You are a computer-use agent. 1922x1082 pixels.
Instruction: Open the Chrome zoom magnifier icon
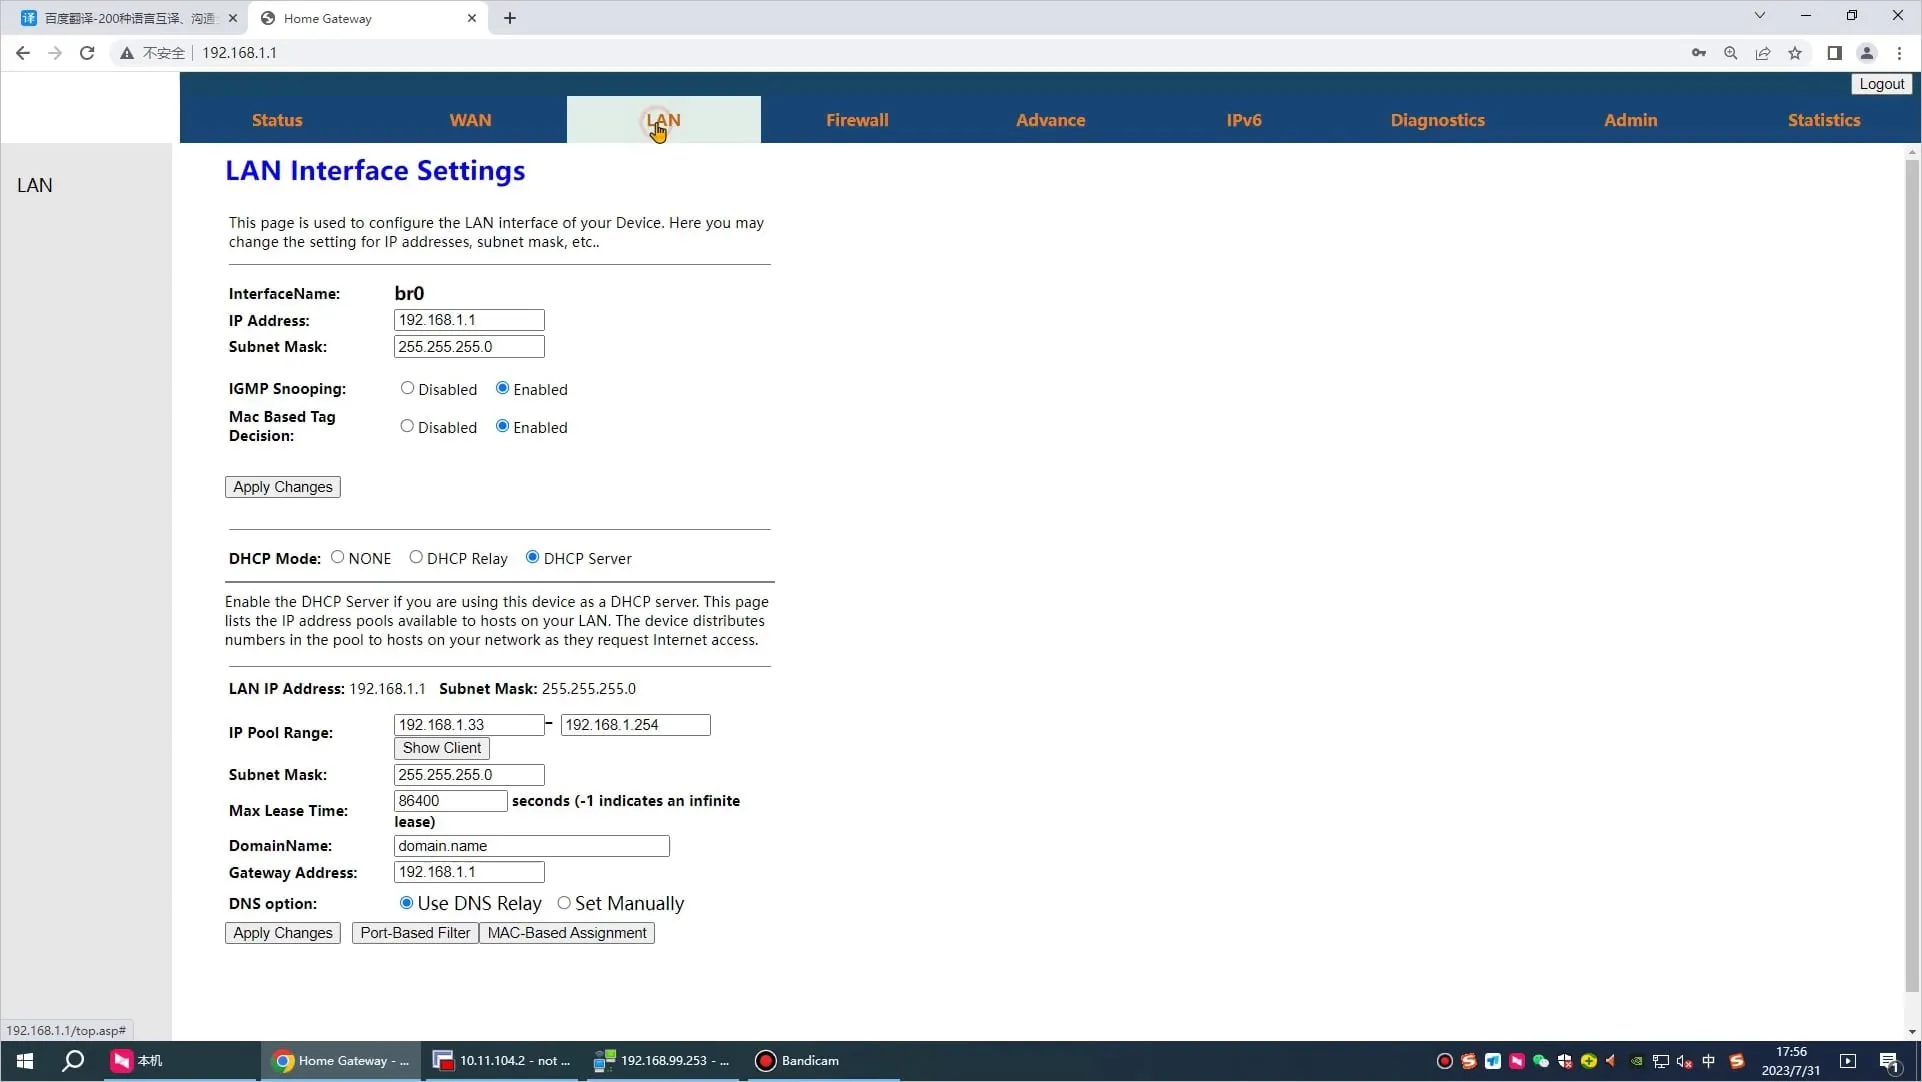pos(1730,53)
